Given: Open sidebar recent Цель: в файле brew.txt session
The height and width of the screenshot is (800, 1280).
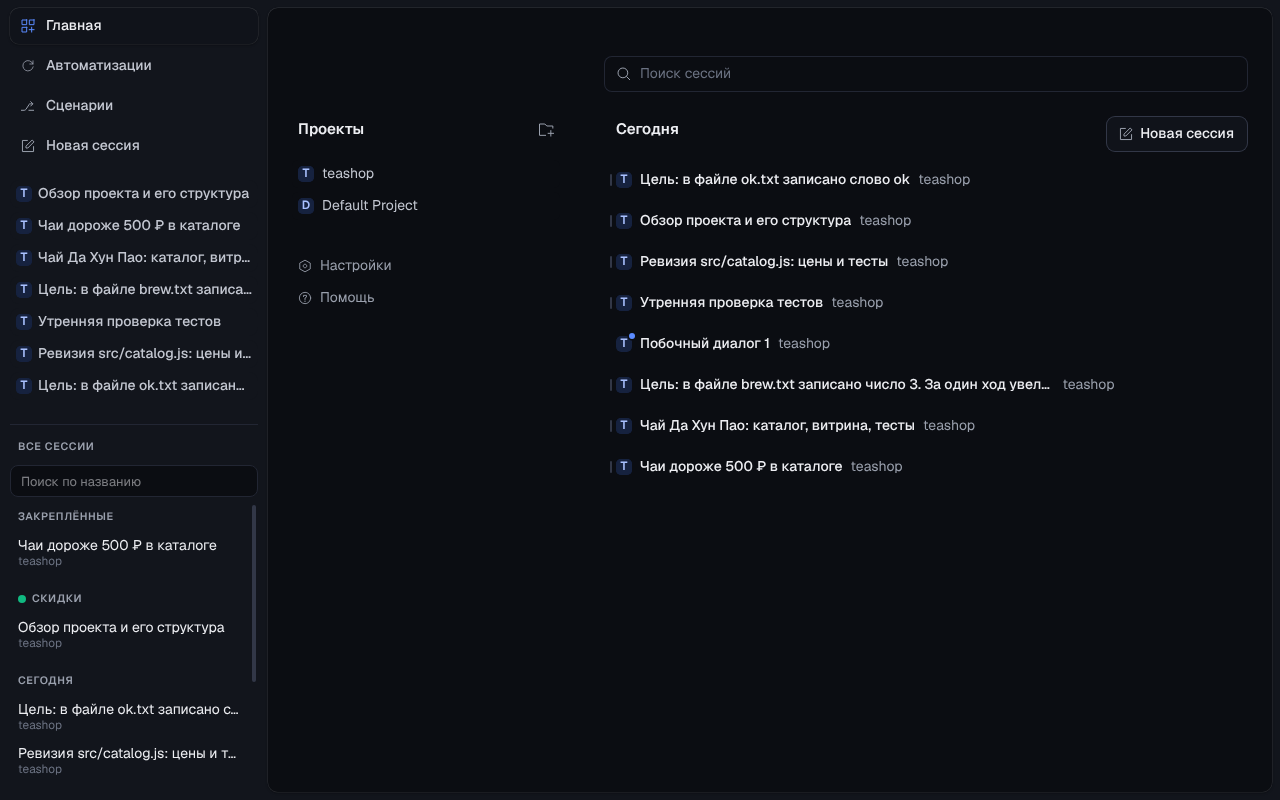Looking at the screenshot, I should (x=134, y=290).
